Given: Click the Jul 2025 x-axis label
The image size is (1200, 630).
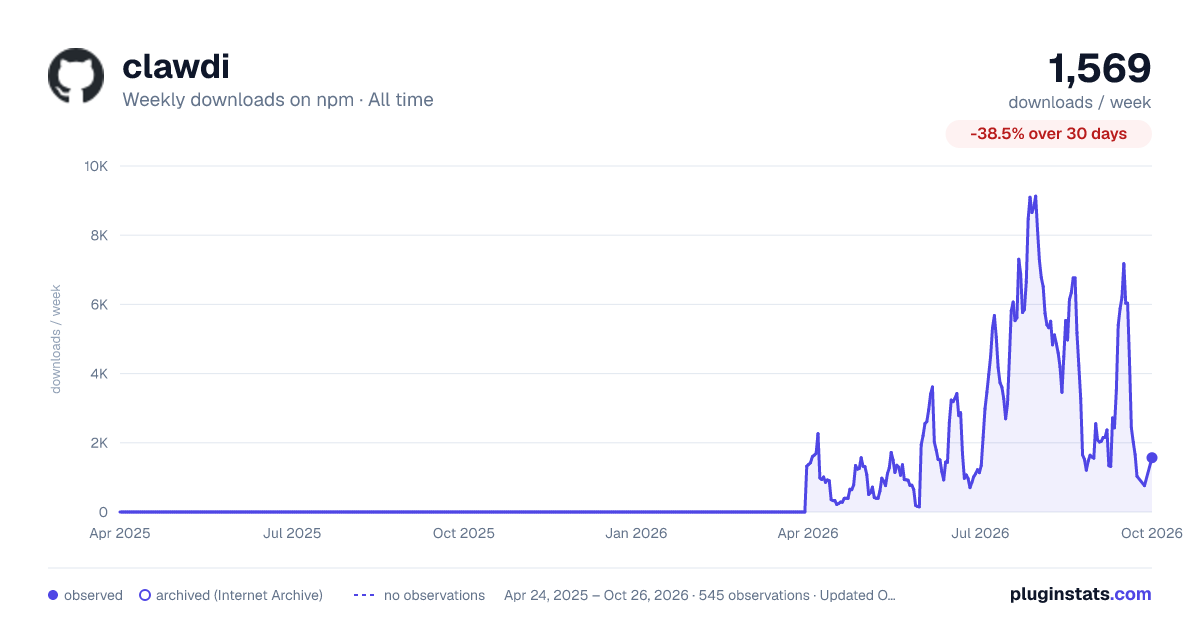Looking at the screenshot, I should (292, 533).
